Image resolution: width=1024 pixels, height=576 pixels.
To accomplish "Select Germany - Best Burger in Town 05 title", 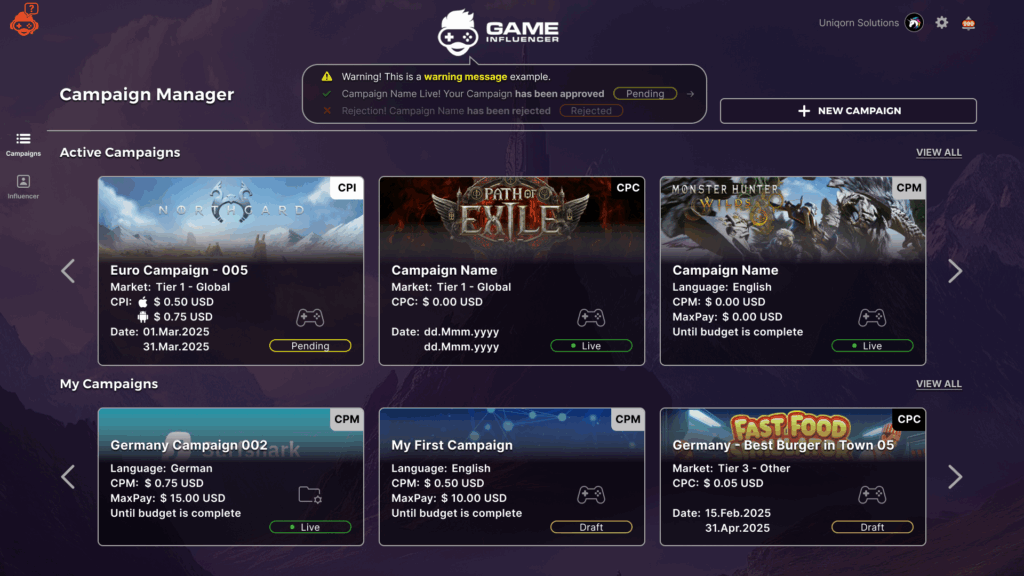I will point(783,445).
